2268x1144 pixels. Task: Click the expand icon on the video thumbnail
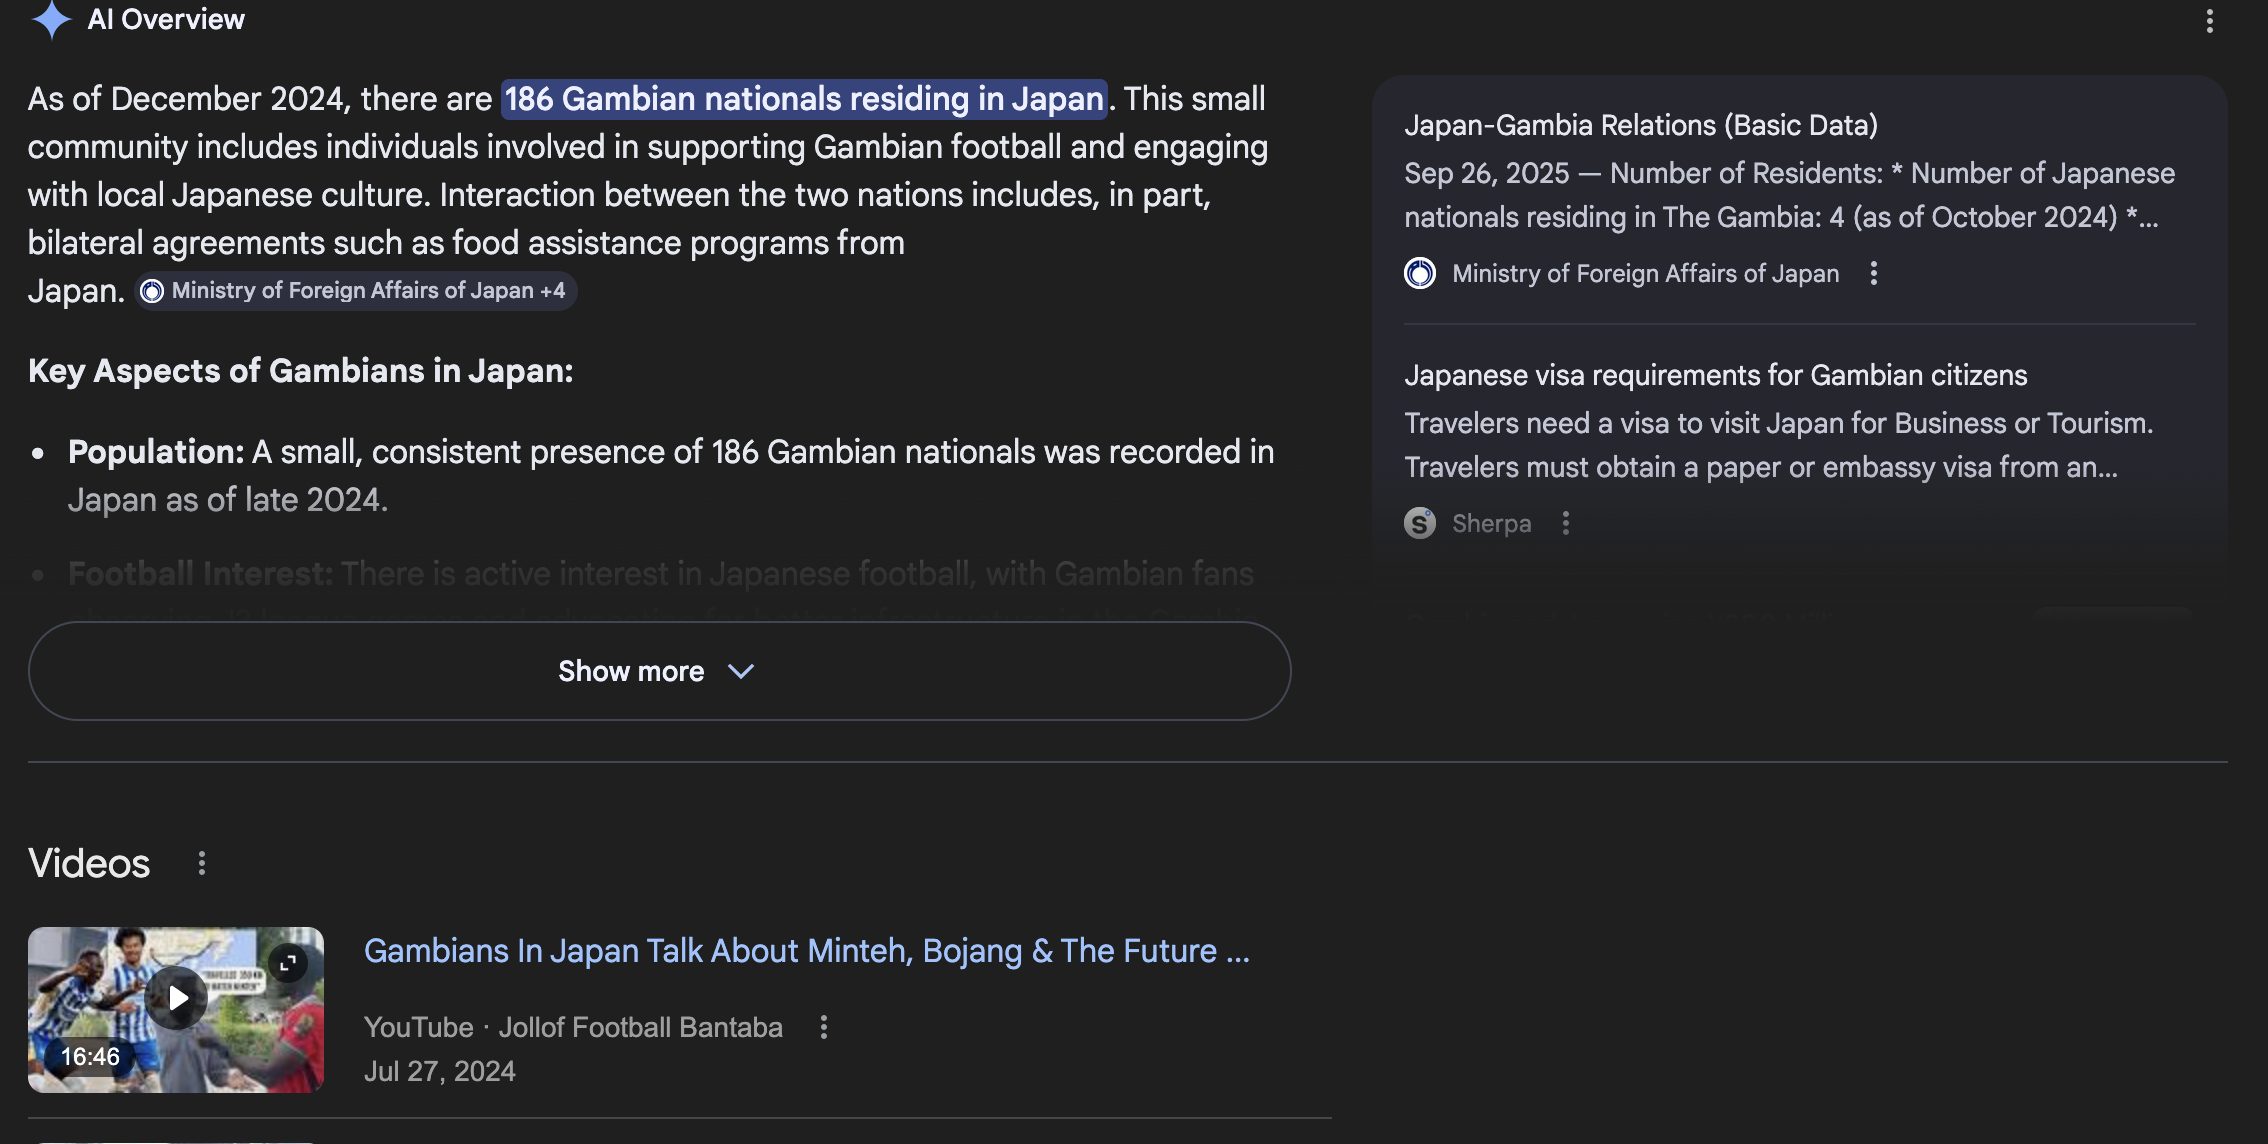point(288,963)
